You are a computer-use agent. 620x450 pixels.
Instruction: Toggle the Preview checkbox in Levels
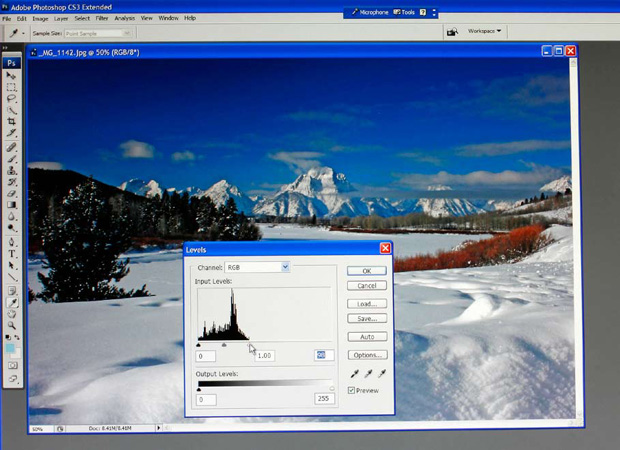point(352,390)
